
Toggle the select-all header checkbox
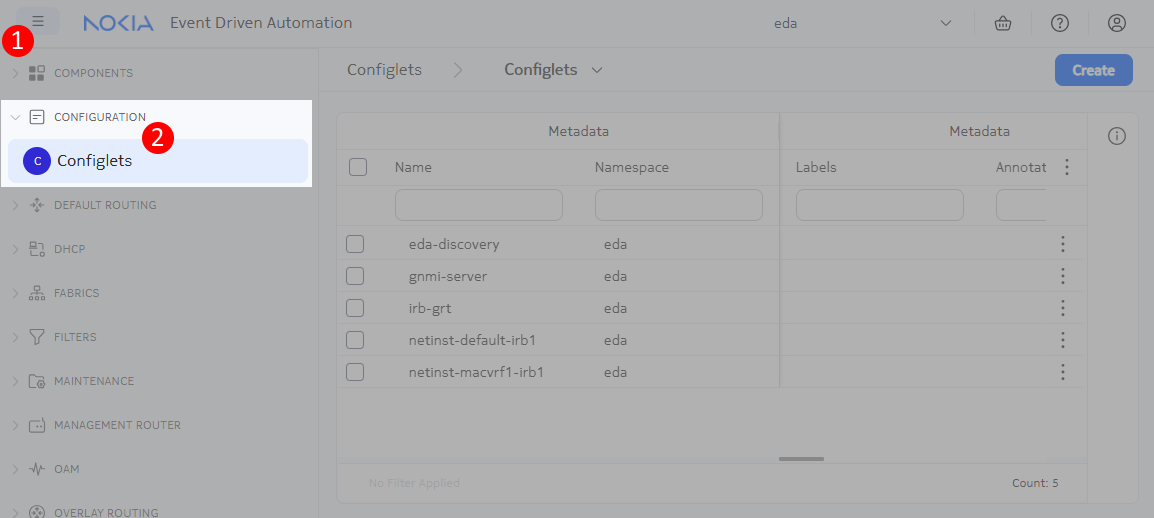coord(358,167)
